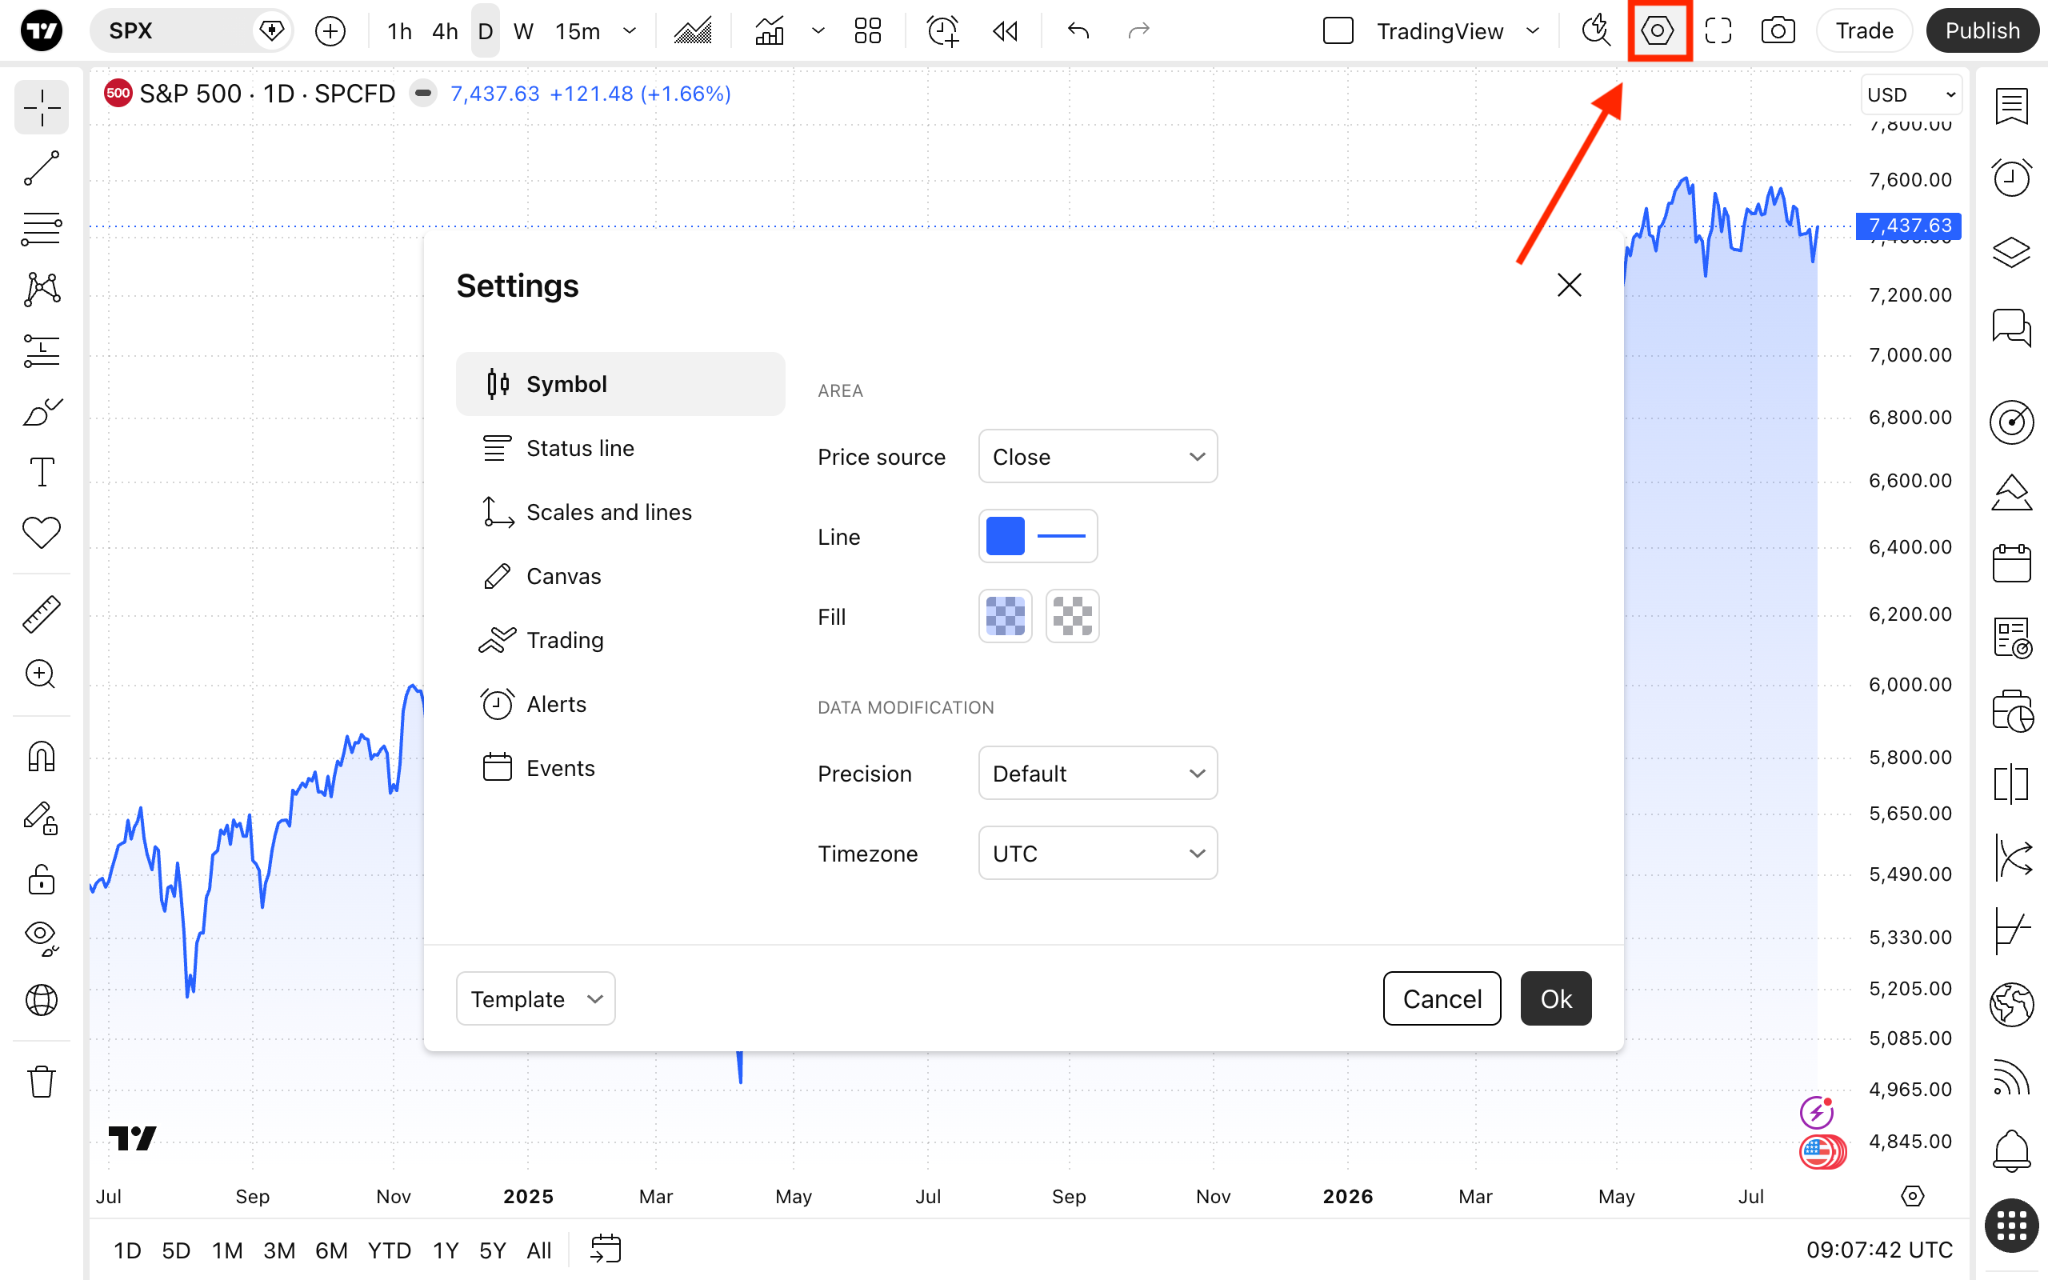Screen dimensions: 2048x1280
Task: Select the 15m timeframe
Action: pos(578,31)
